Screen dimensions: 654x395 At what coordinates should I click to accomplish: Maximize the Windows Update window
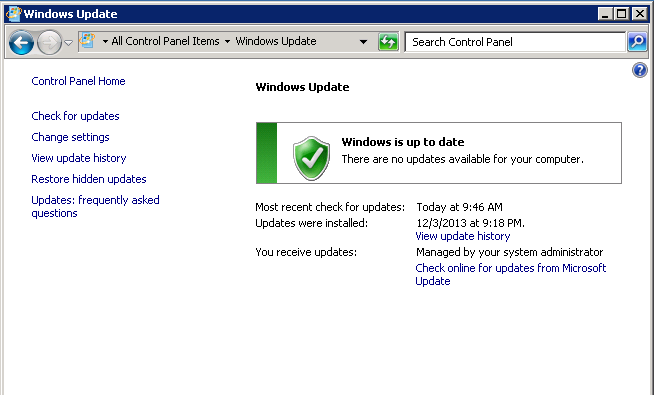click(621, 14)
